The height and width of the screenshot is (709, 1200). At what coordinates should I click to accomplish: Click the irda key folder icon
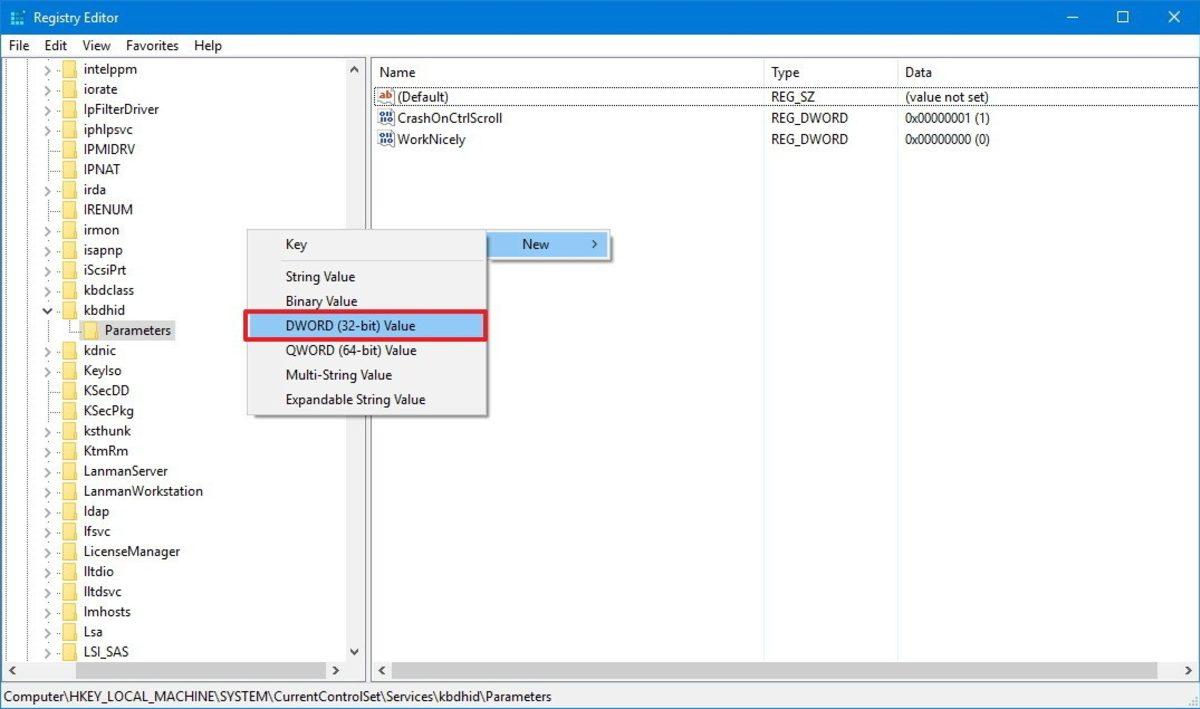67,189
